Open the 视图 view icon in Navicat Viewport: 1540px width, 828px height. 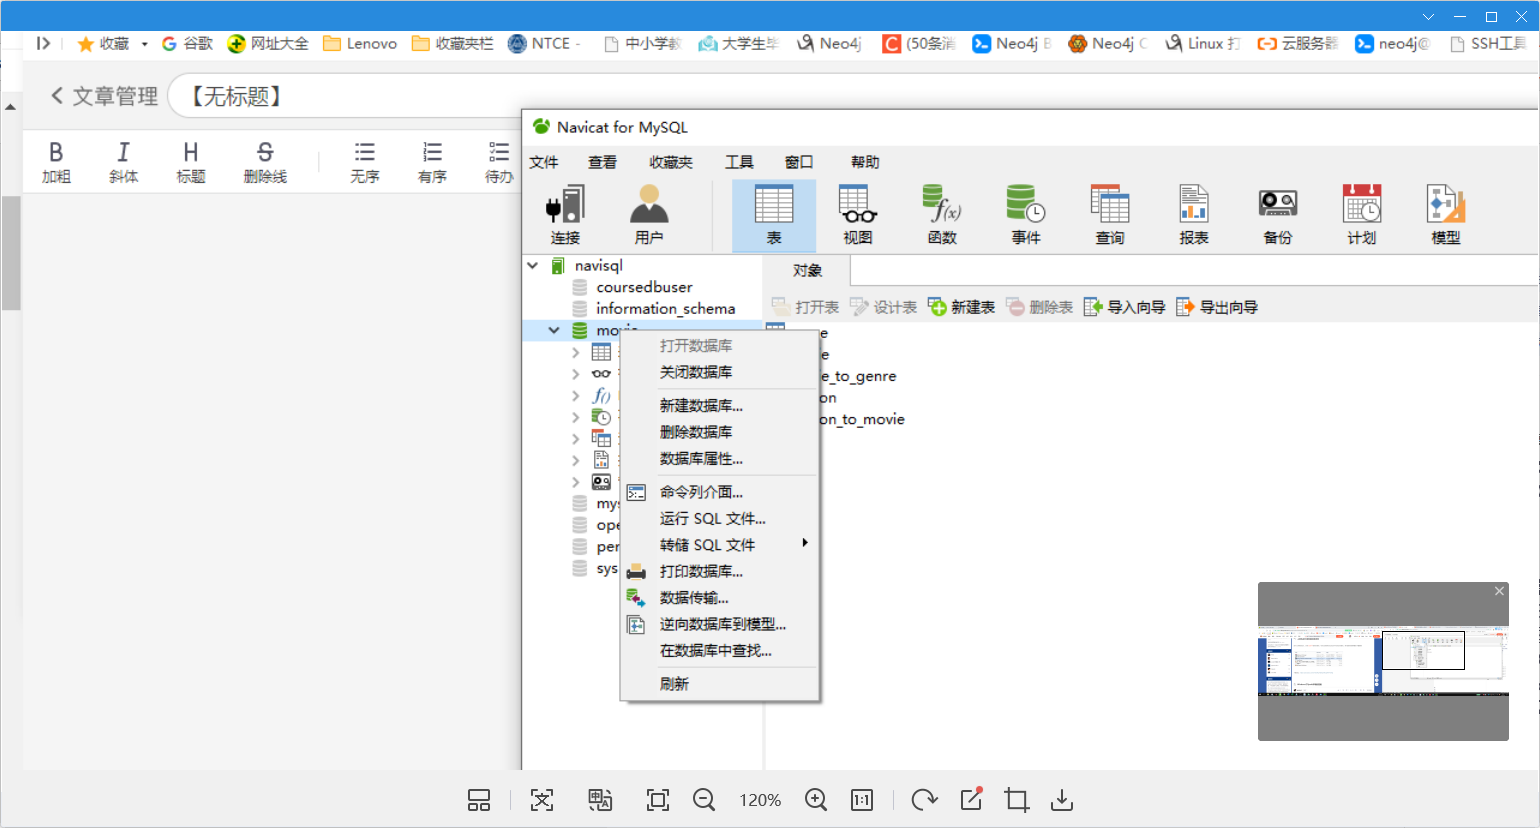858,215
